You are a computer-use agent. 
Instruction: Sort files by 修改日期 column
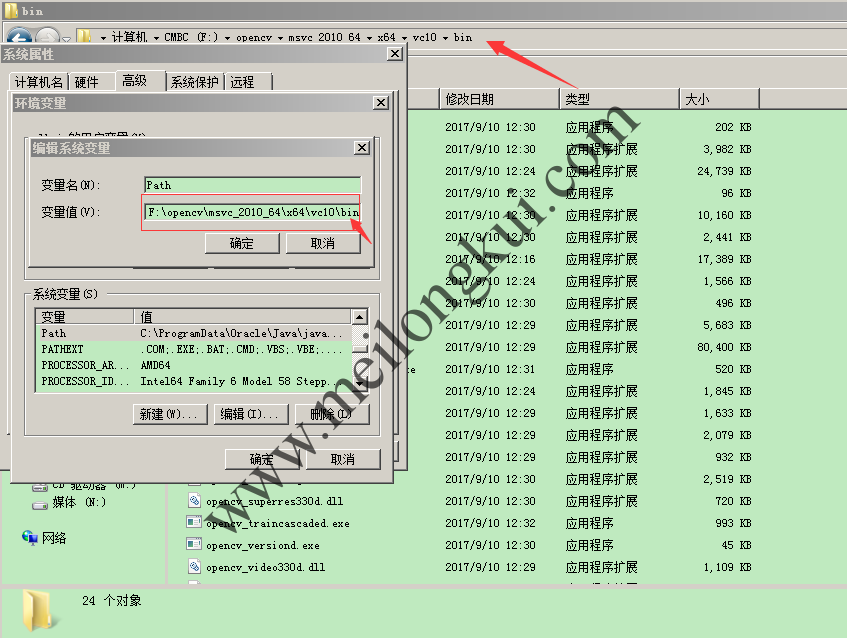tap(499, 99)
